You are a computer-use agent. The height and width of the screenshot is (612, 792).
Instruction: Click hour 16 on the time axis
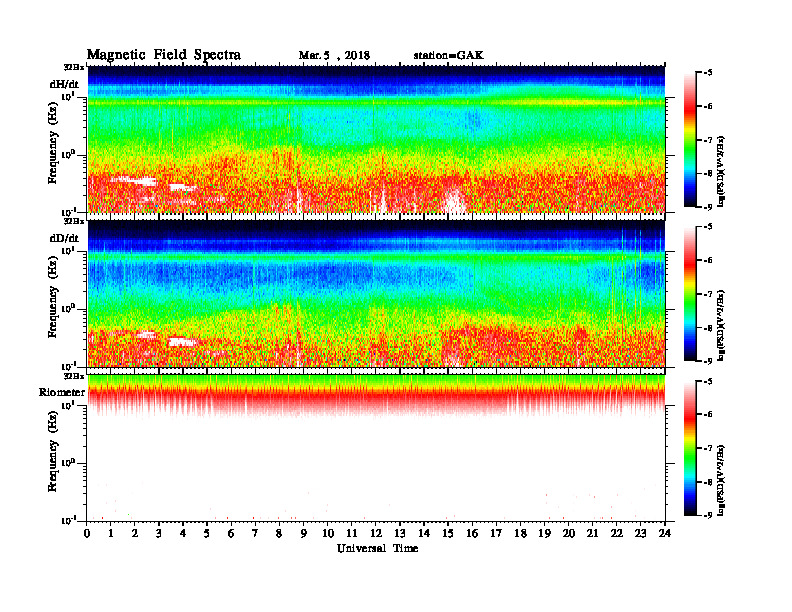click(472, 534)
